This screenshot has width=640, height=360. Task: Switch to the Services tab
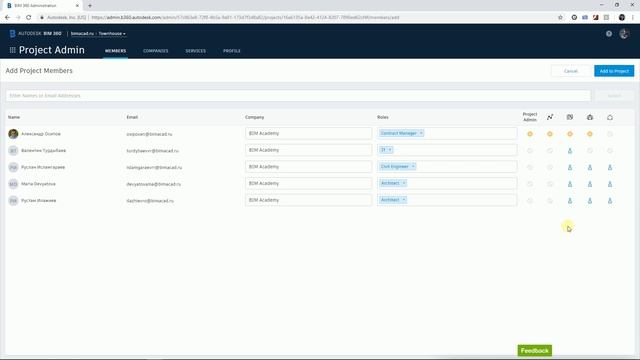click(196, 51)
